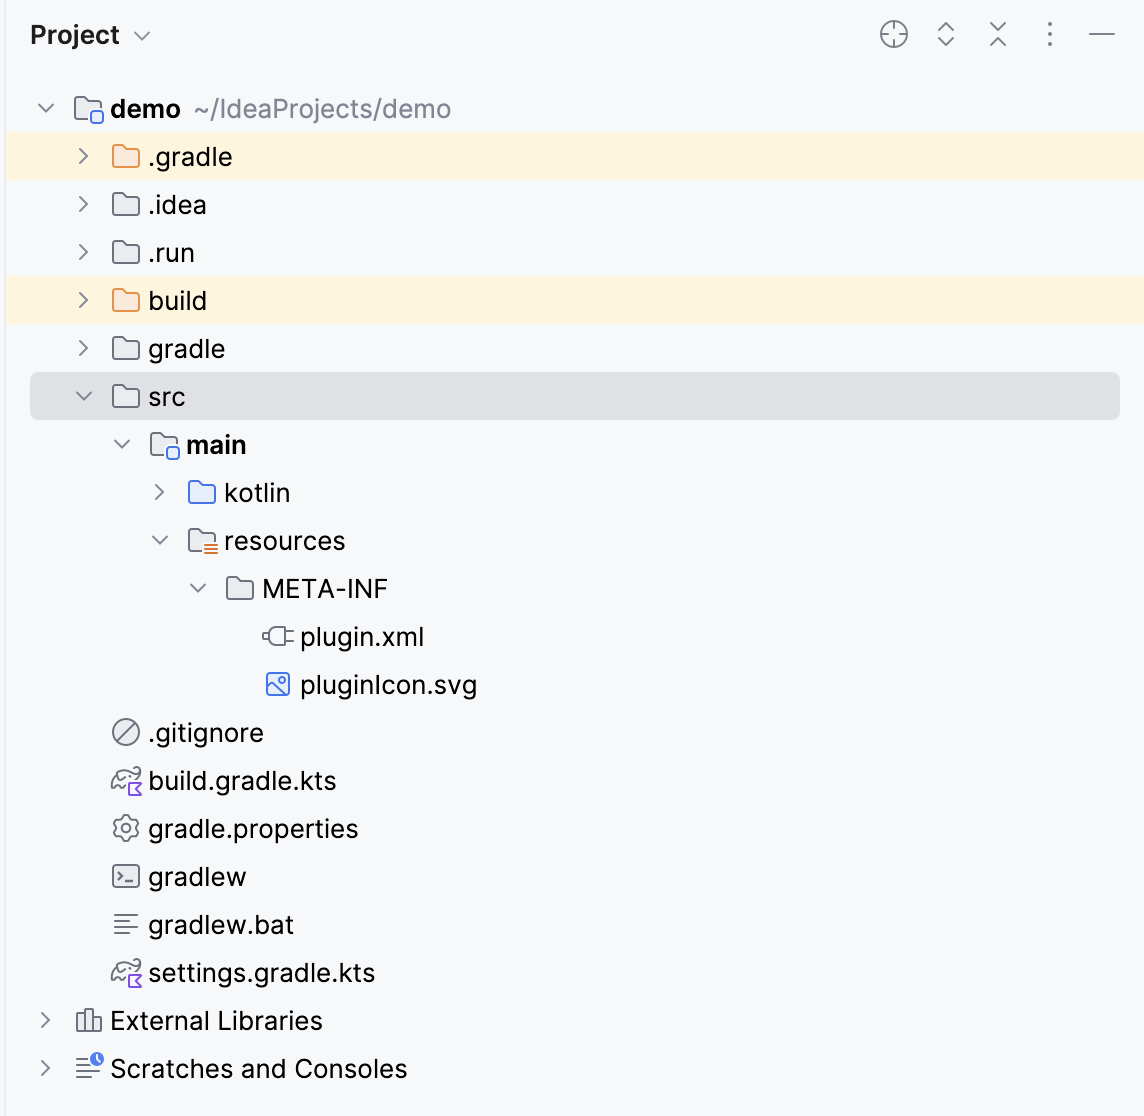Open the Project panel options (three dots)
The height and width of the screenshot is (1116, 1144).
(x=1049, y=35)
